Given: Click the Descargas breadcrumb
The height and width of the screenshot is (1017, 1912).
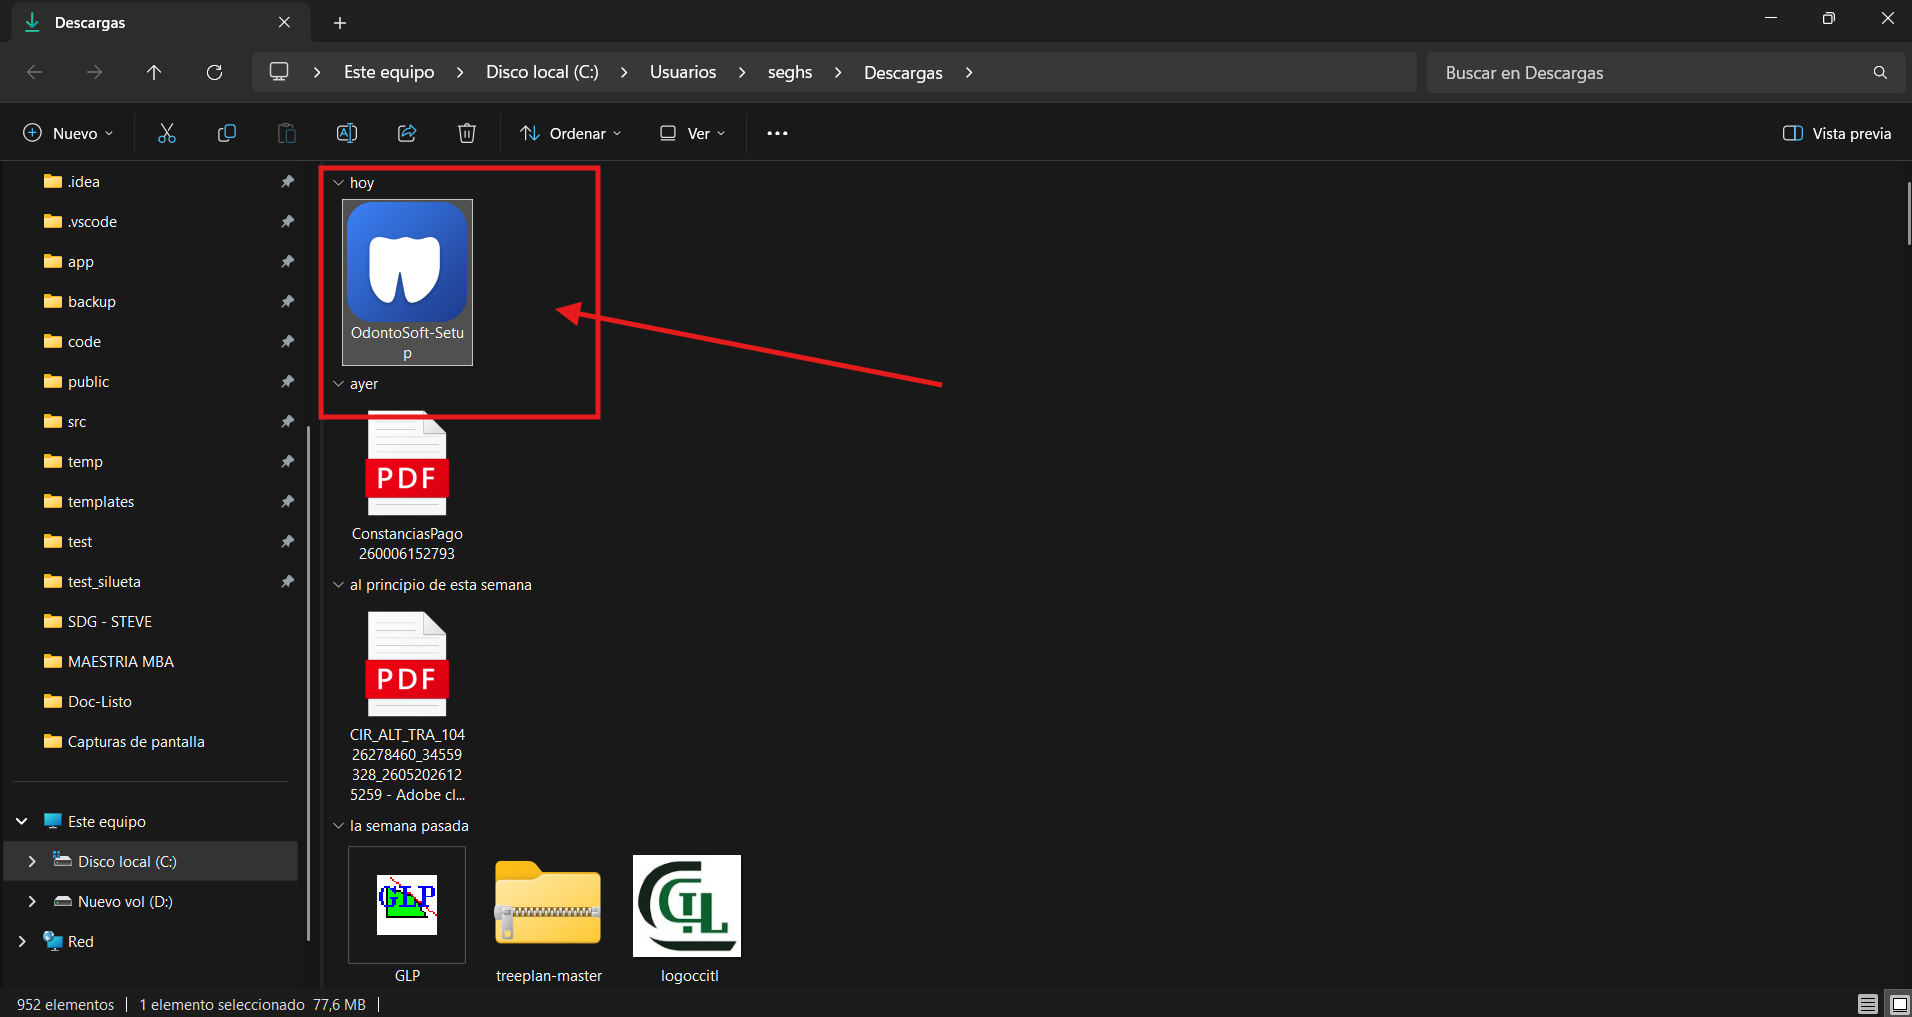Looking at the screenshot, I should click(x=903, y=72).
